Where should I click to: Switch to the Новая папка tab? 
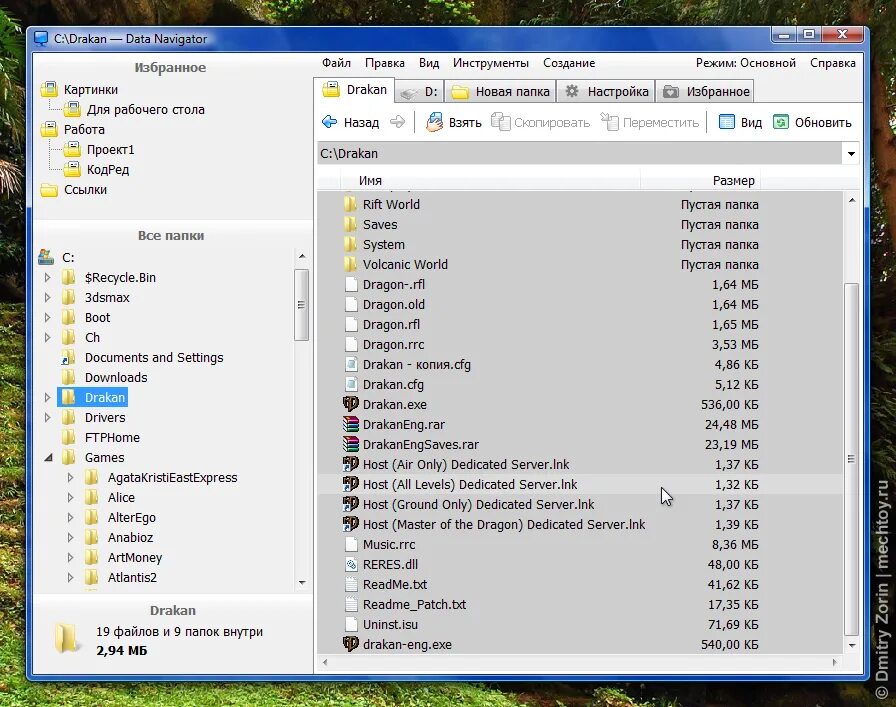point(500,91)
